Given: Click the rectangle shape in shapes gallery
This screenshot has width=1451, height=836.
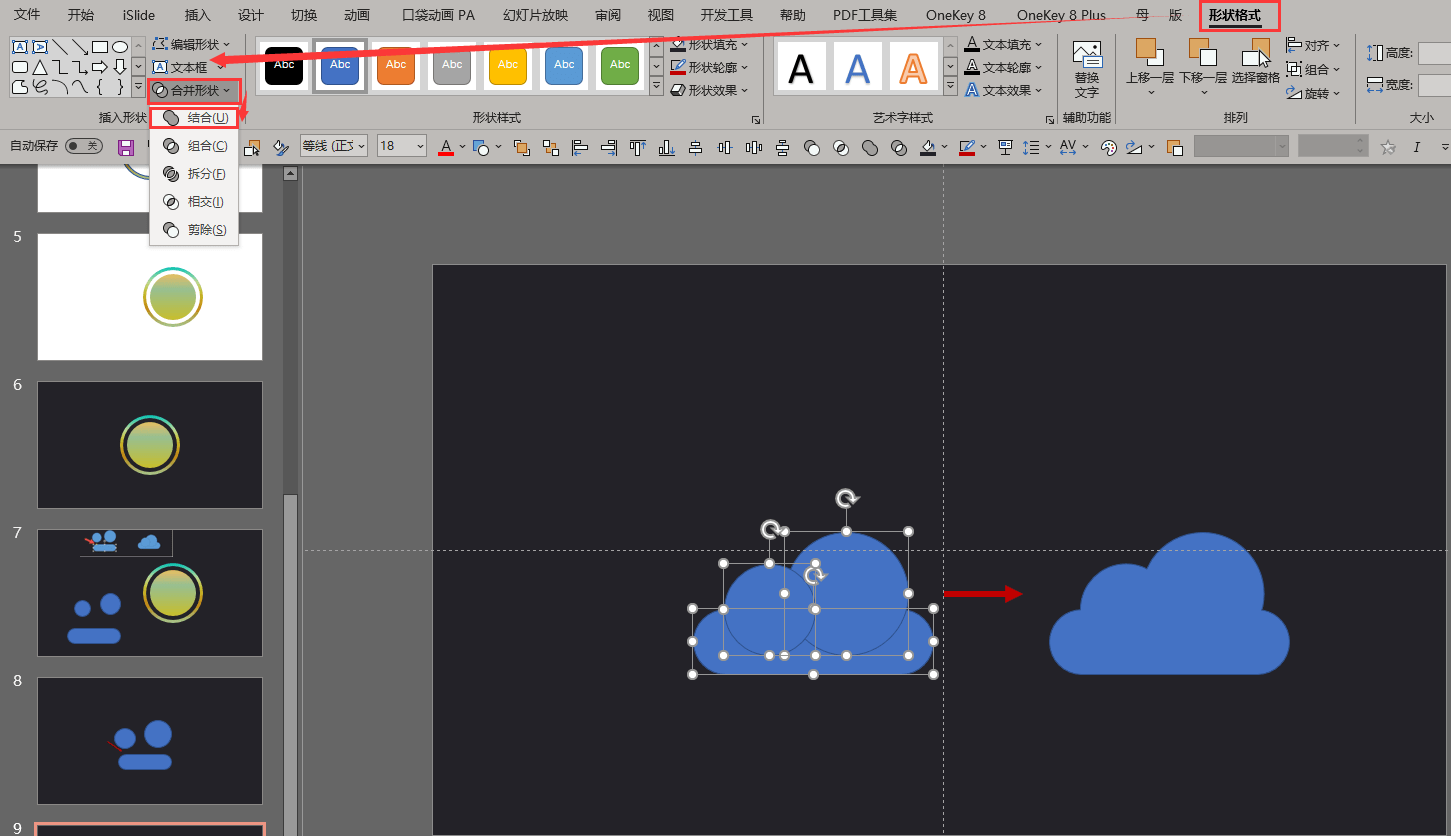Looking at the screenshot, I should [100, 47].
